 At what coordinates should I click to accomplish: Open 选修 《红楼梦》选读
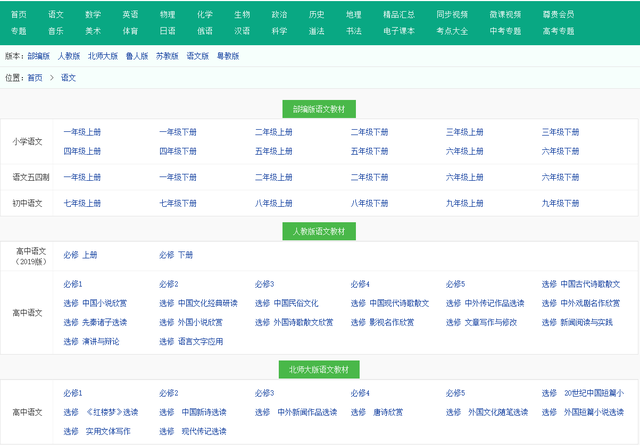pyautogui.click(x=101, y=412)
